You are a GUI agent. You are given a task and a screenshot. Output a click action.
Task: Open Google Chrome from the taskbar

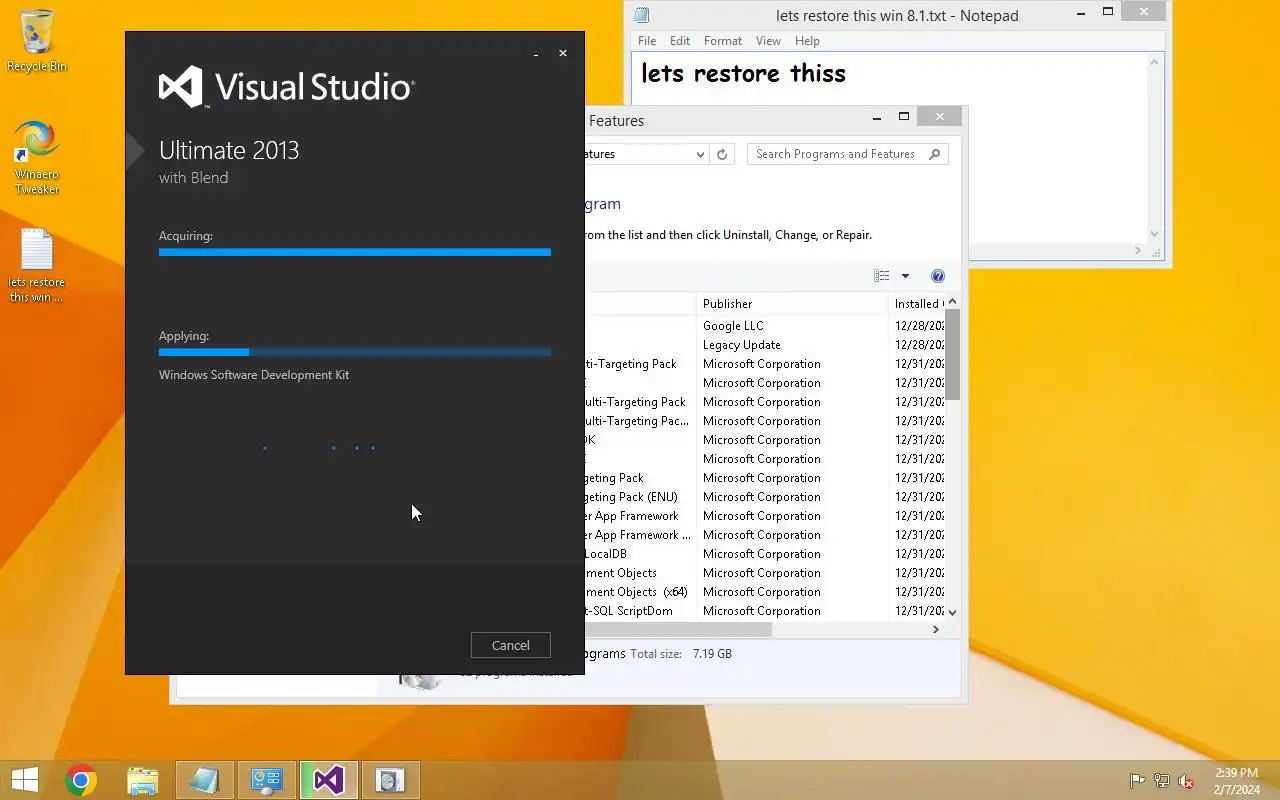pos(81,780)
